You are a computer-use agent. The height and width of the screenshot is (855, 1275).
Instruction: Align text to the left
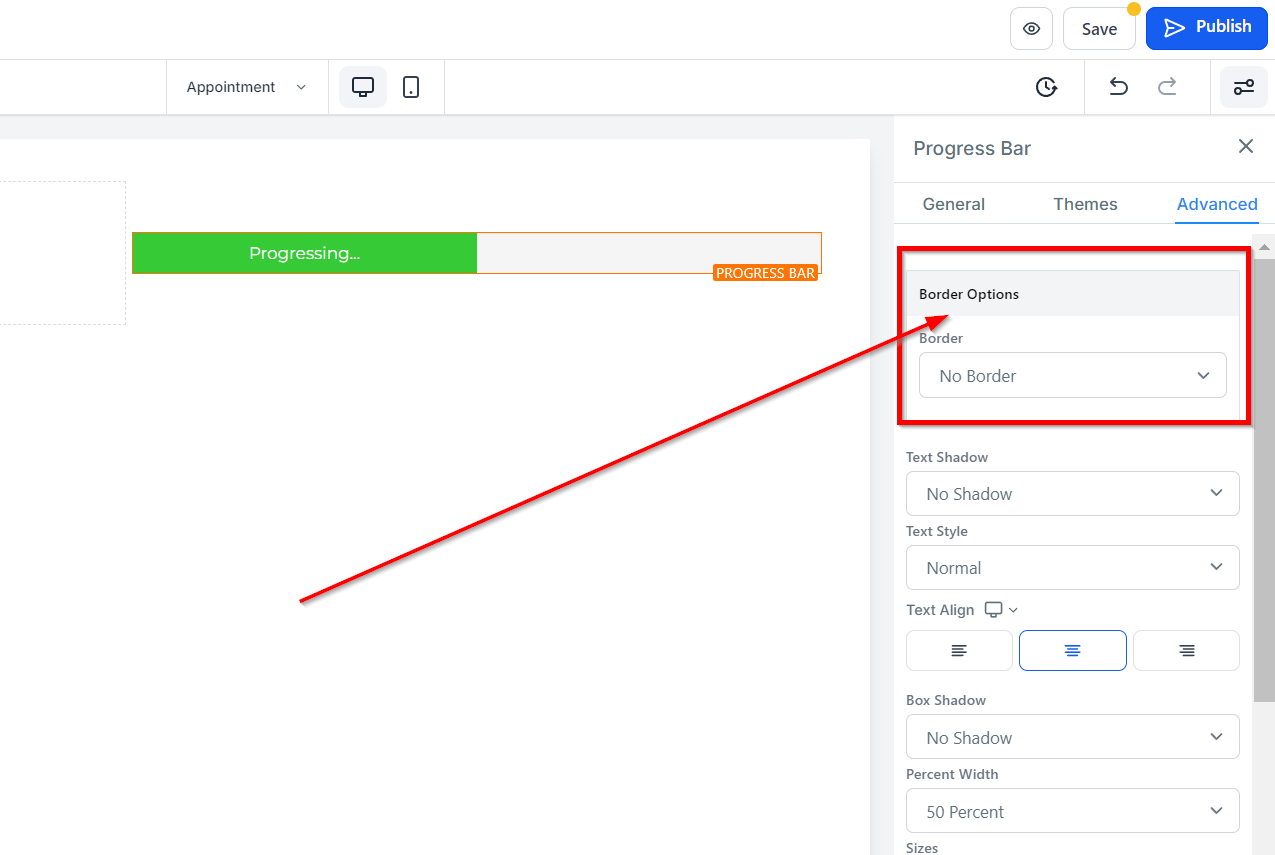coord(959,650)
